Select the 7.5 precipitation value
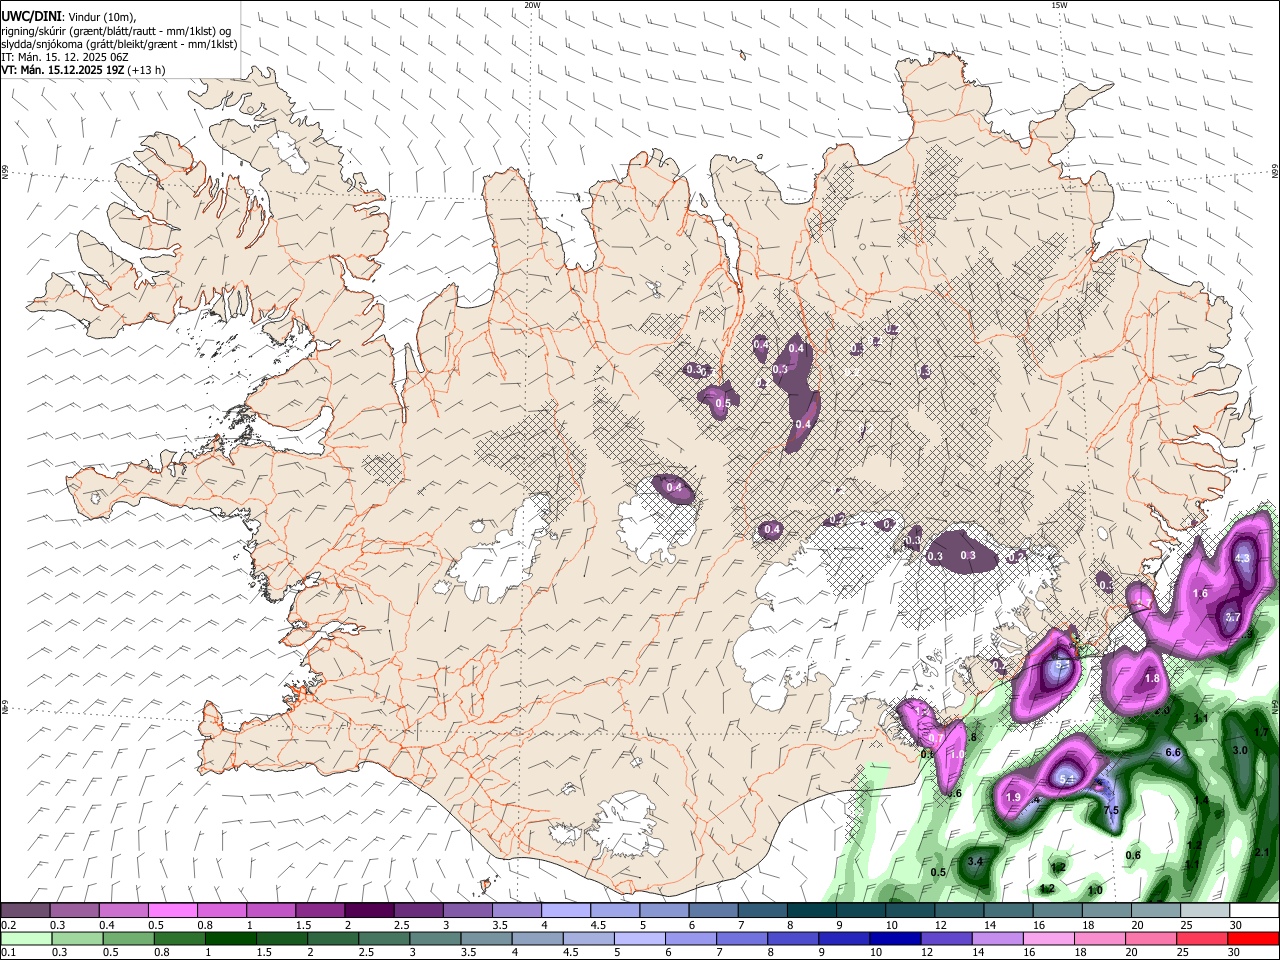1280x960 pixels. click(x=1111, y=810)
